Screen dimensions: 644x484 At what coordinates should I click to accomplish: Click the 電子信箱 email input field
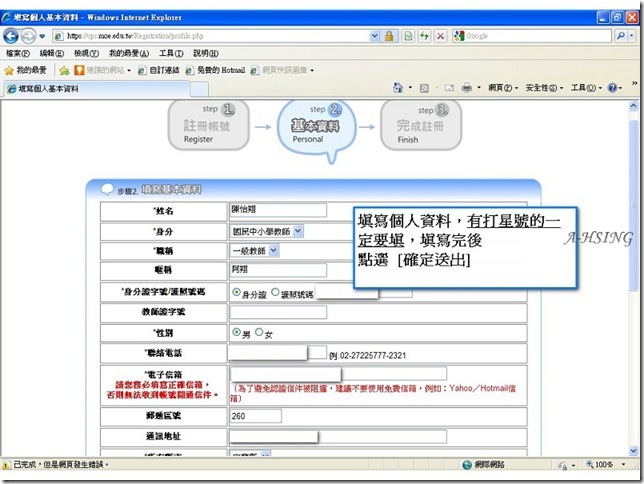338,374
